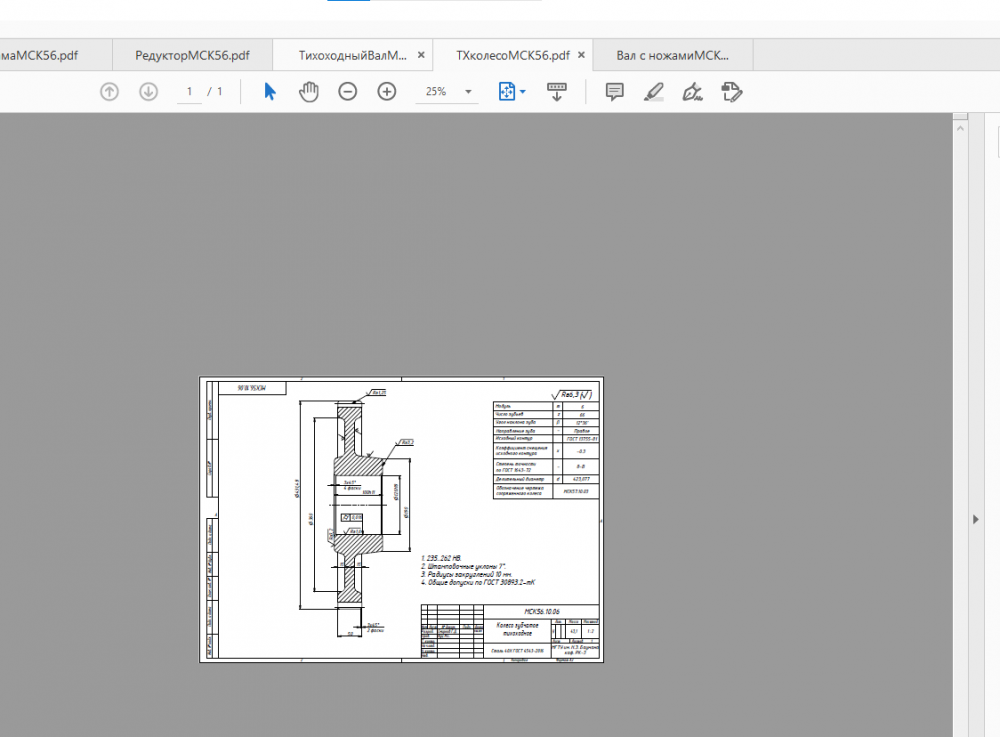This screenshot has height=737, width=1000.
Task: Close the ТихоходныйВал tab
Action: click(421, 55)
